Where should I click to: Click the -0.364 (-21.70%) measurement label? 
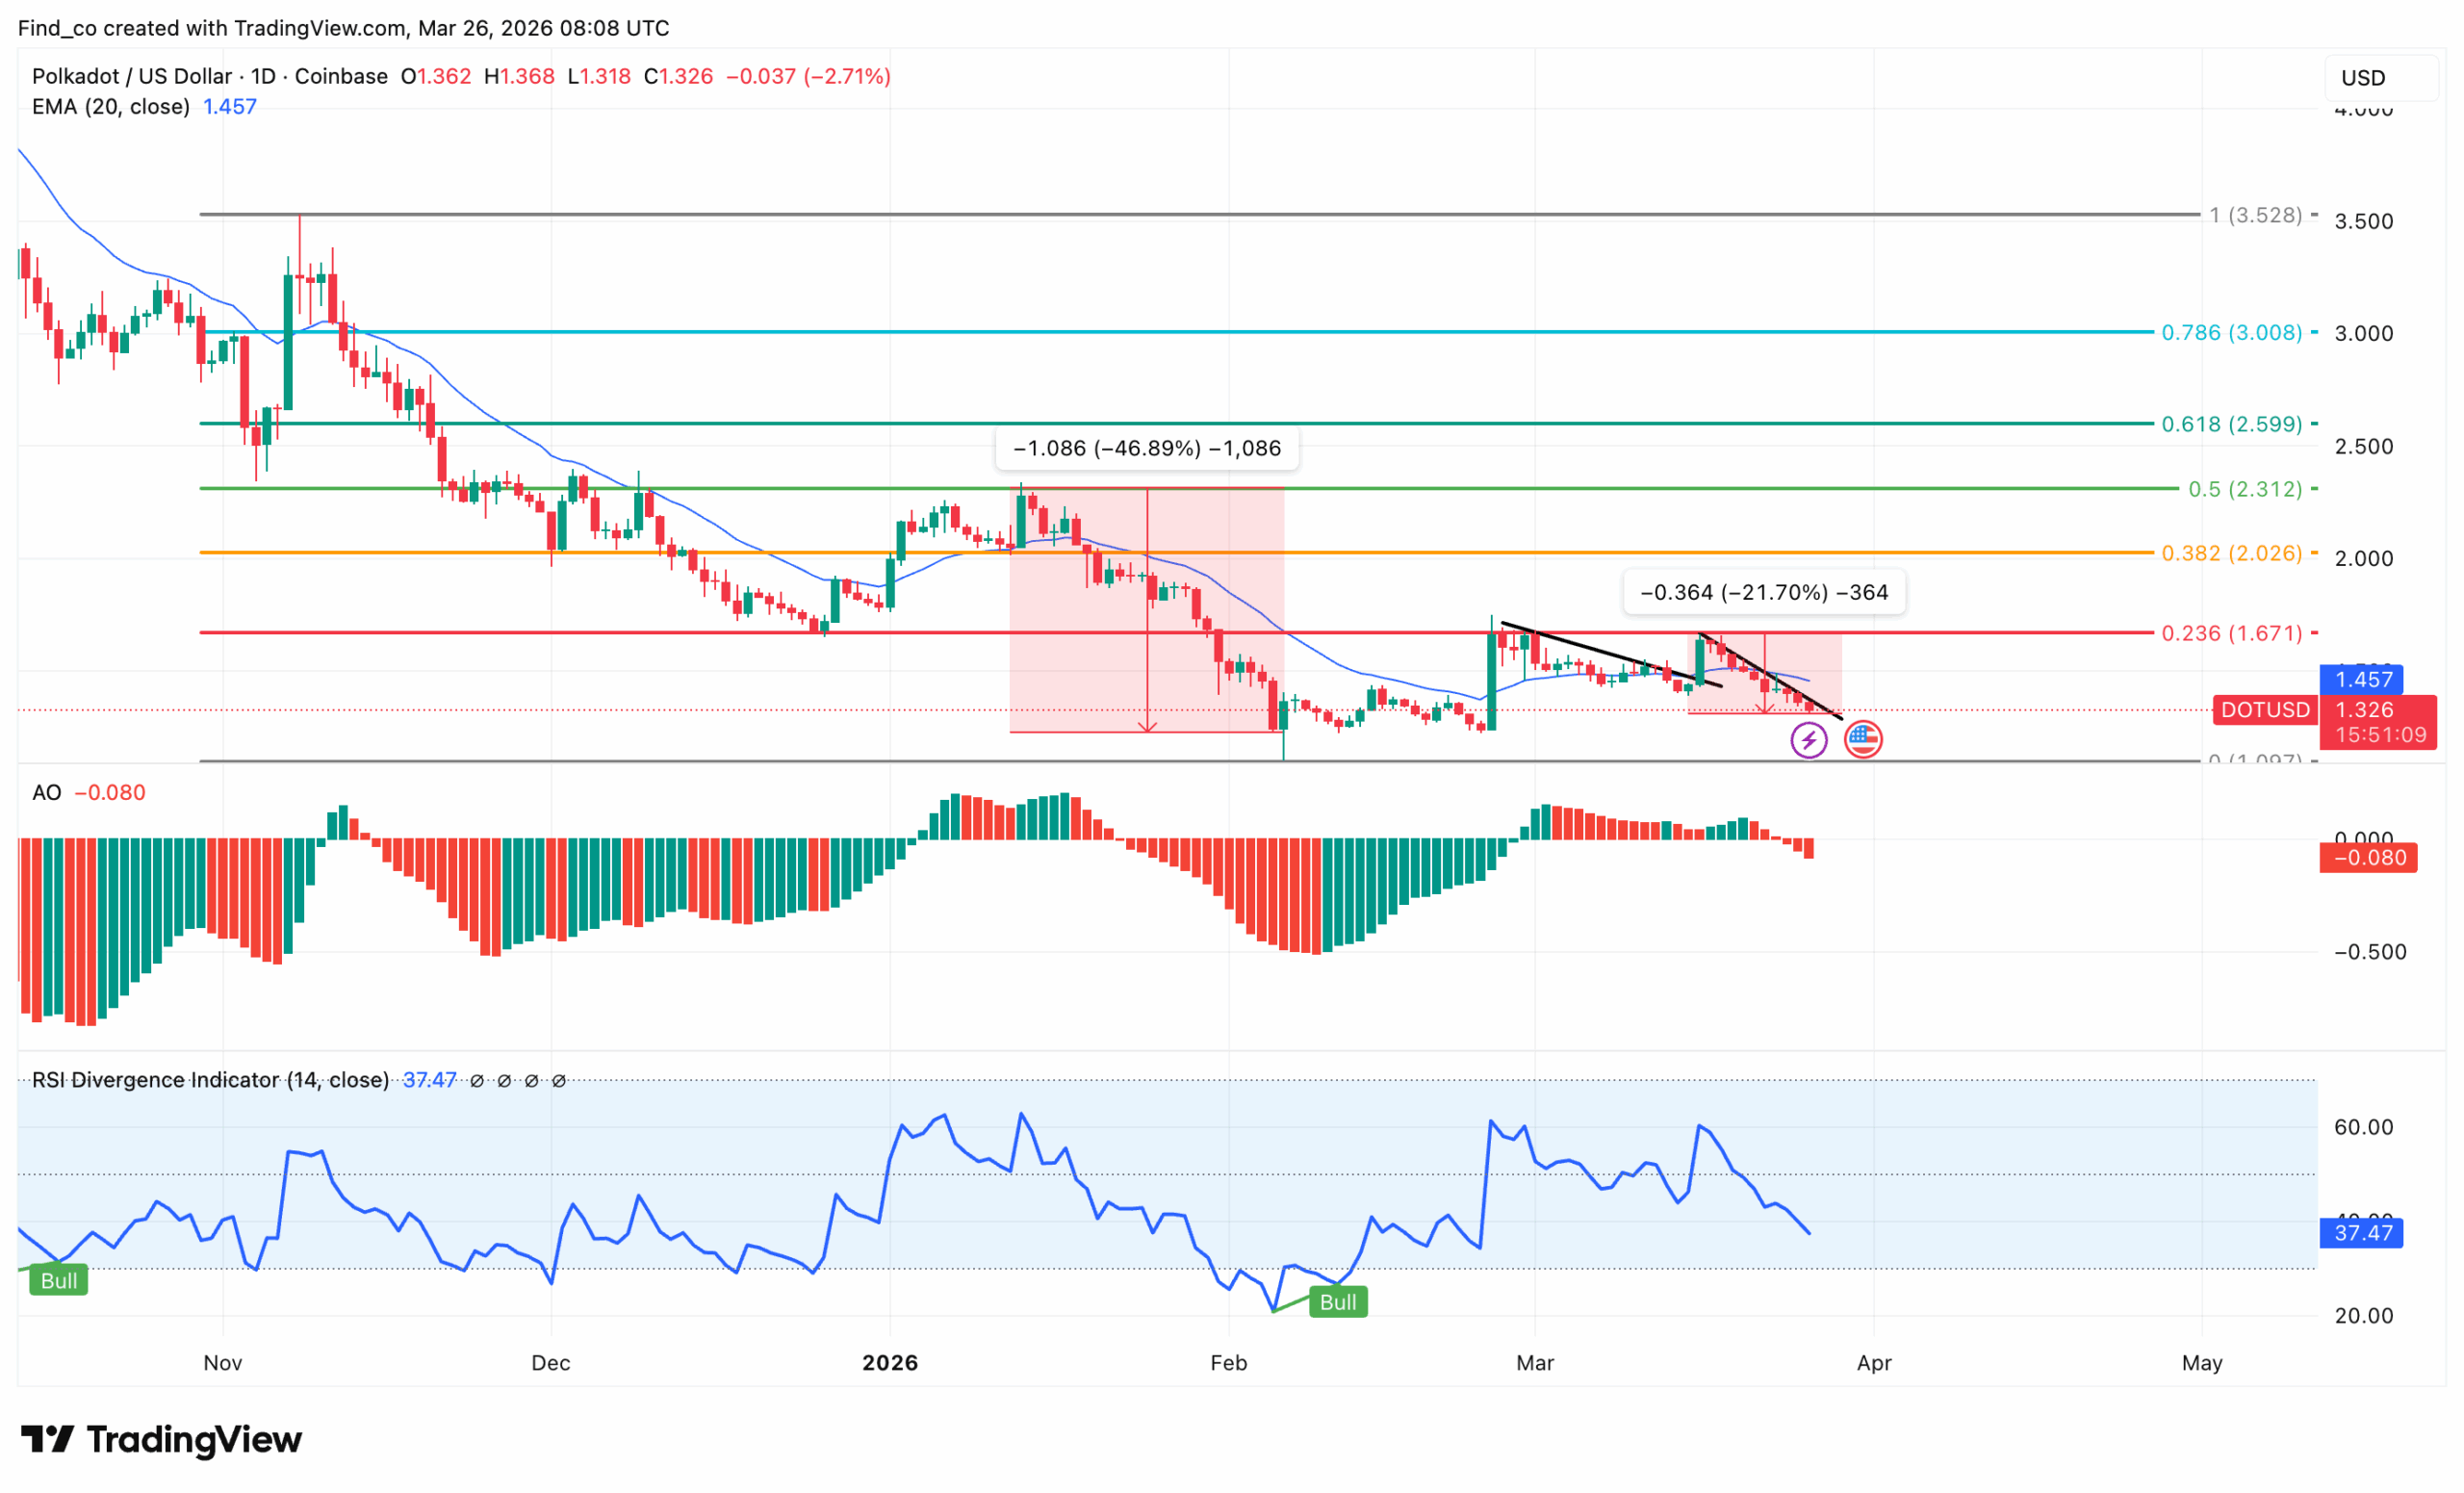(1764, 592)
